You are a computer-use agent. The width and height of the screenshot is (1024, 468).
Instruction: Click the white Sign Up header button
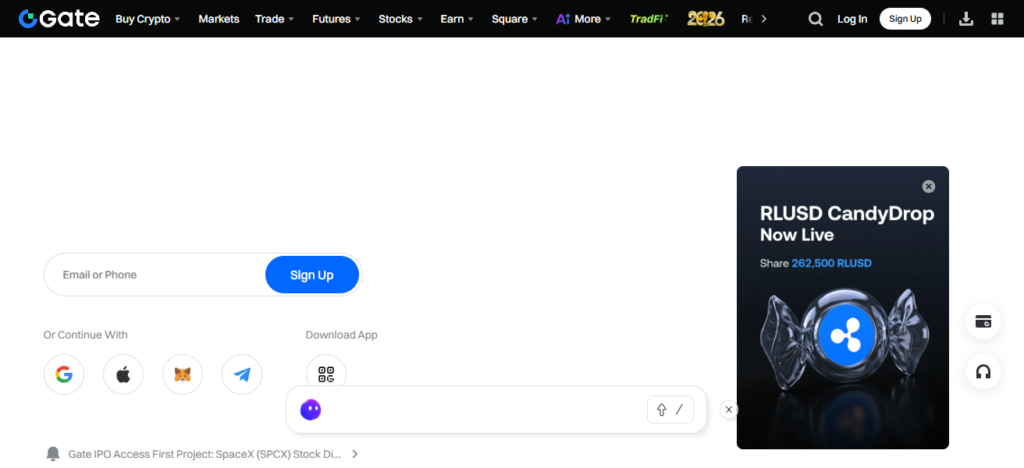coord(905,19)
